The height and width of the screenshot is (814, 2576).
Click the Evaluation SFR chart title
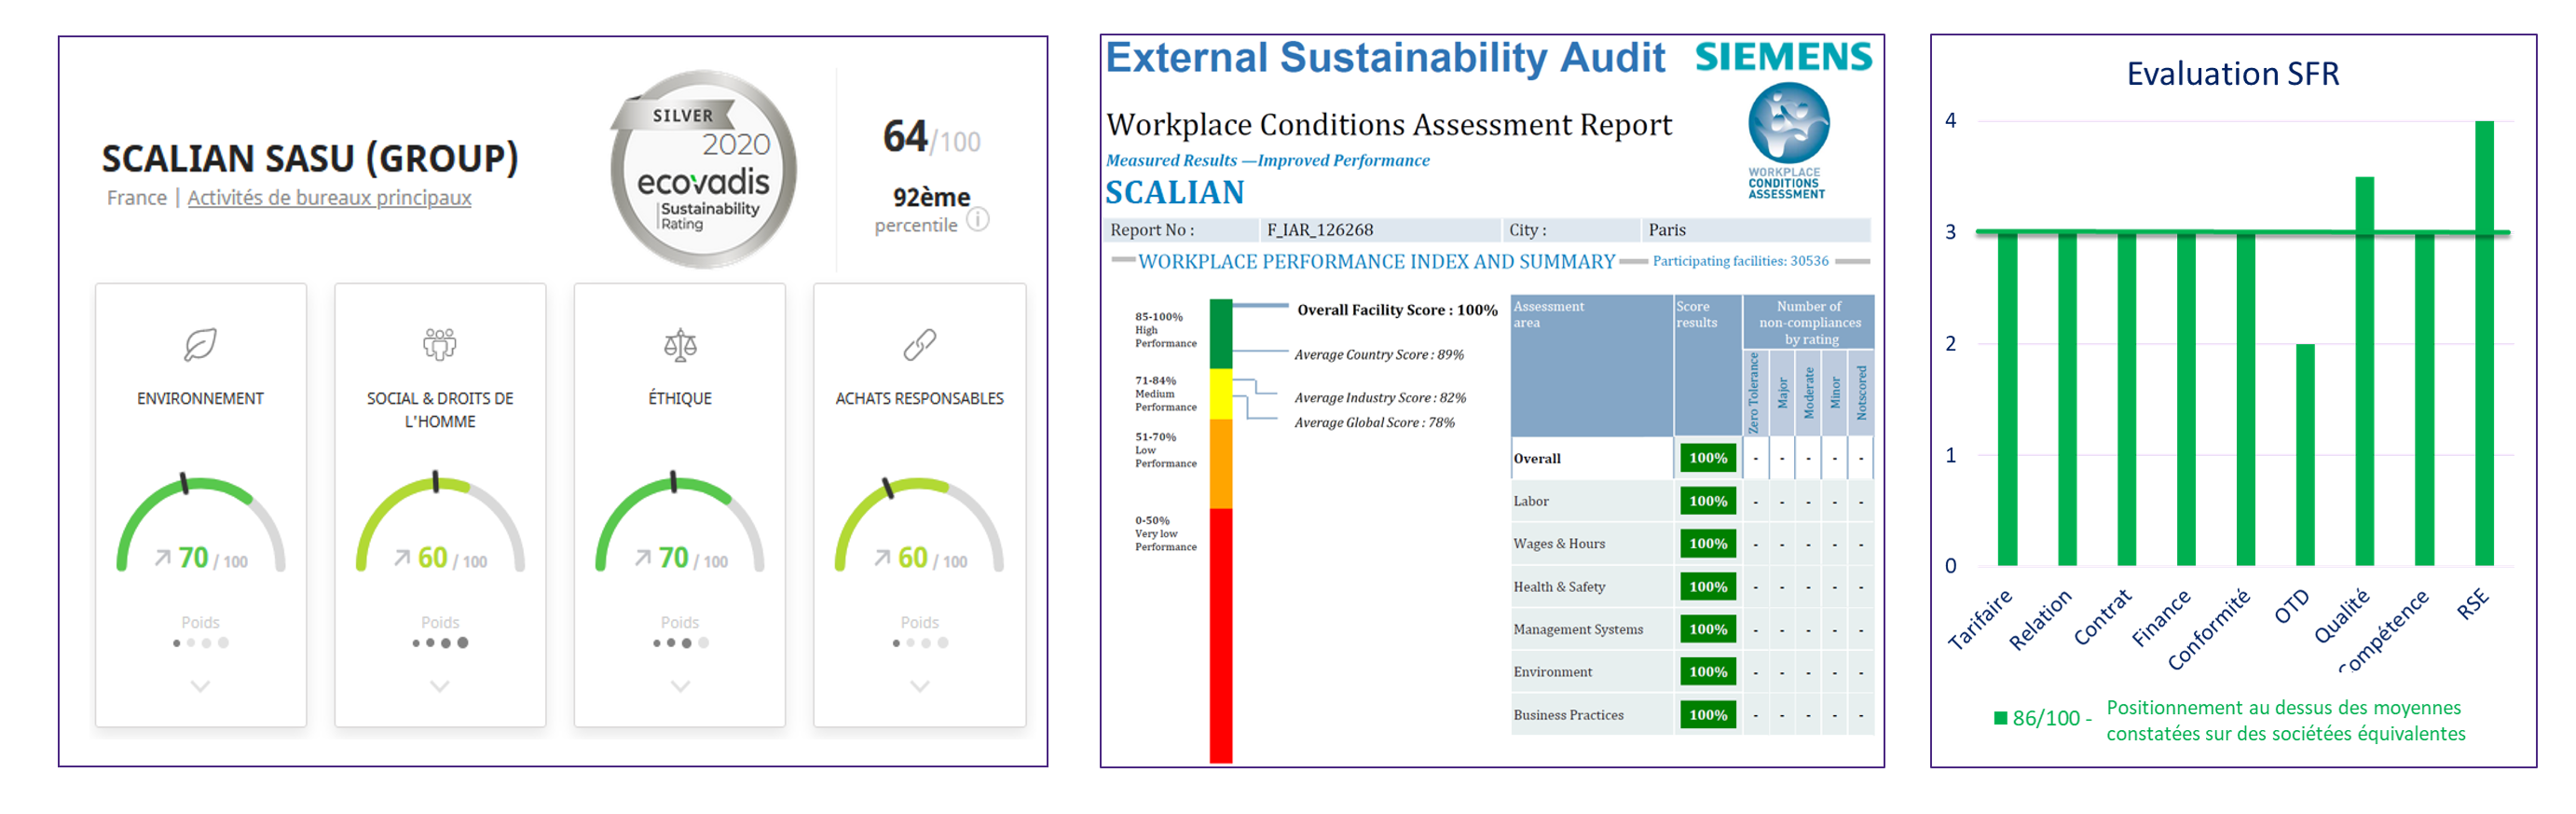click(x=2232, y=74)
